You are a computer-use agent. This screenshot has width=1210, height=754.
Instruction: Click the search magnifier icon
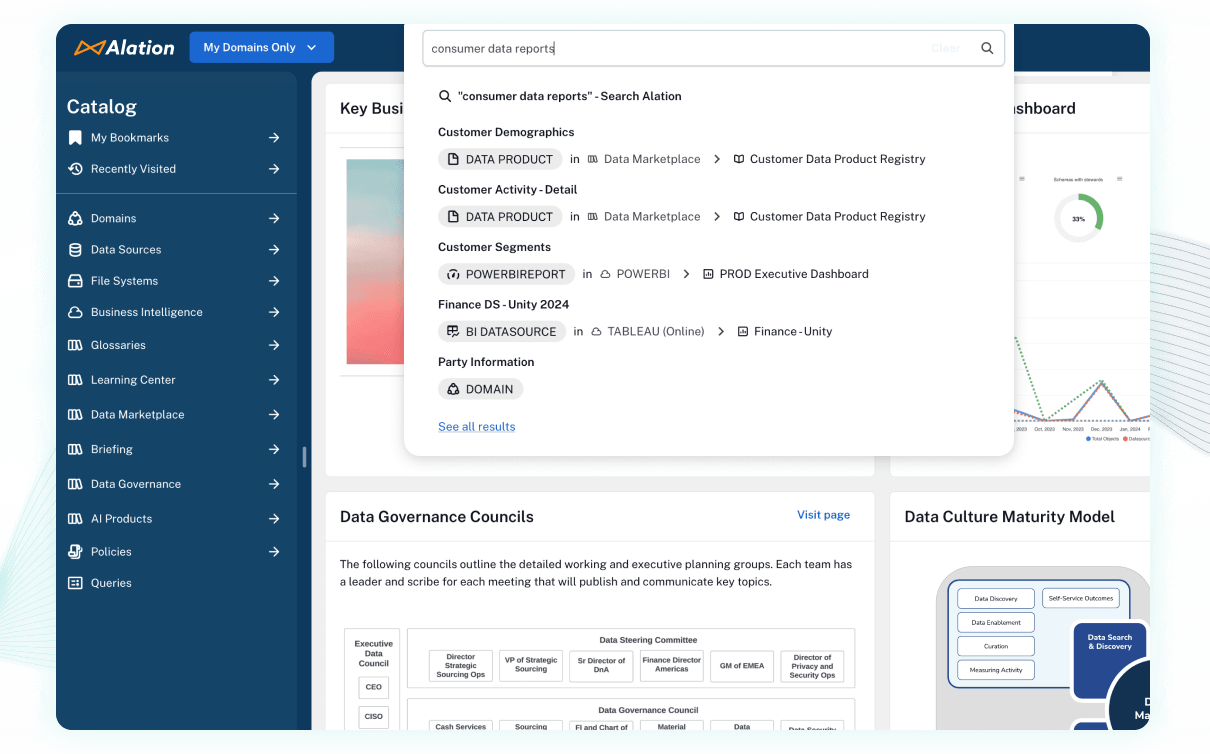click(987, 47)
